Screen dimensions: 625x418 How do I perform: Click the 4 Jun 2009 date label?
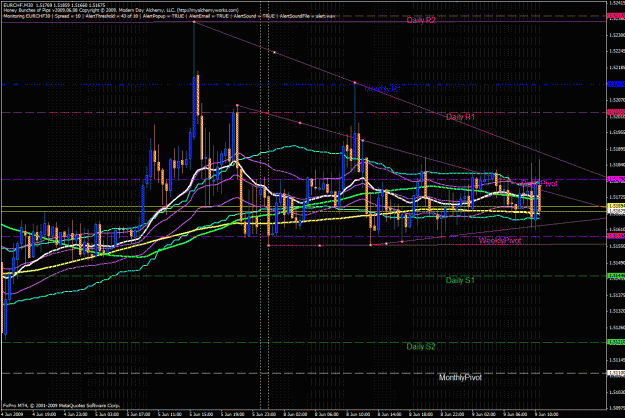tap(12, 414)
